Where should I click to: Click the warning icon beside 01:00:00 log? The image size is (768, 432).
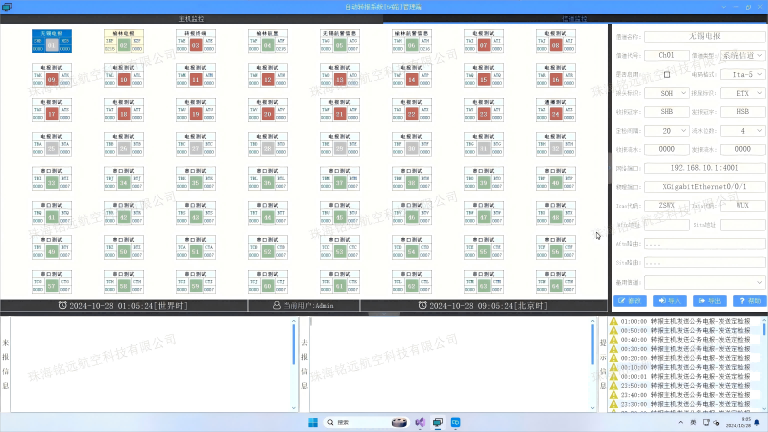coord(614,321)
